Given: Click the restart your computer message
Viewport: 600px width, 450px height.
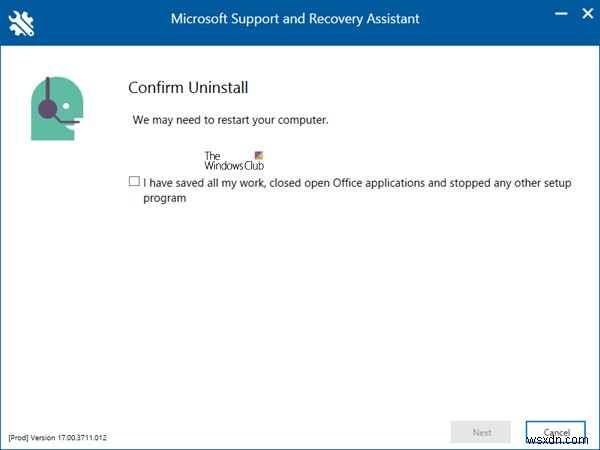Looking at the screenshot, I should click(x=230, y=120).
